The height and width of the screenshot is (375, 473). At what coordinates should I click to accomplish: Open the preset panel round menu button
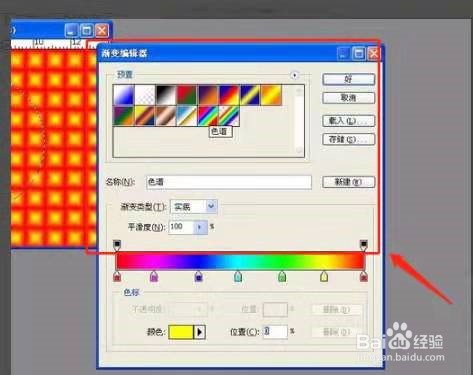point(294,75)
